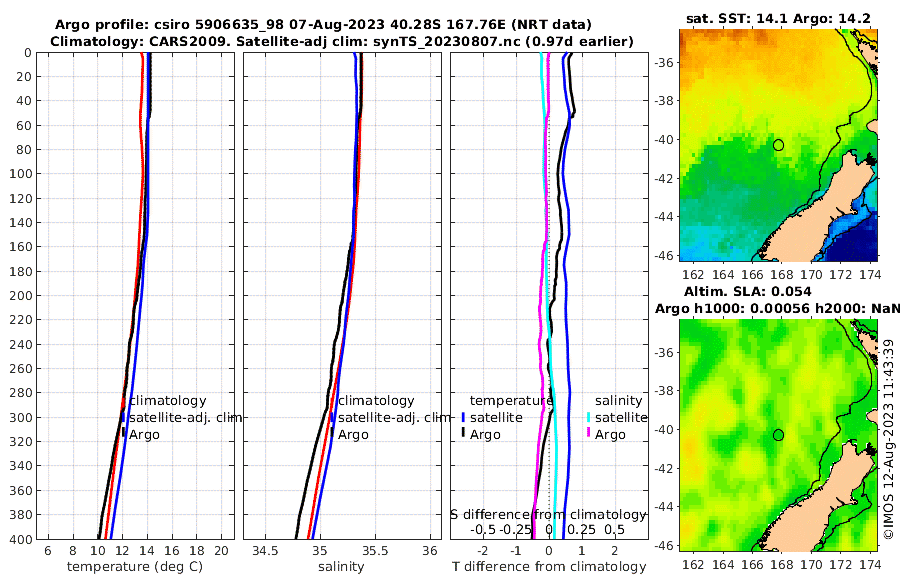Click the IMOS timestamp copyright text

click(889, 439)
